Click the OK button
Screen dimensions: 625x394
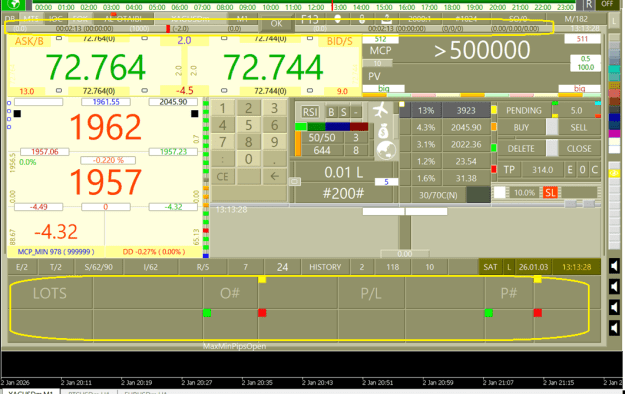click(x=277, y=24)
